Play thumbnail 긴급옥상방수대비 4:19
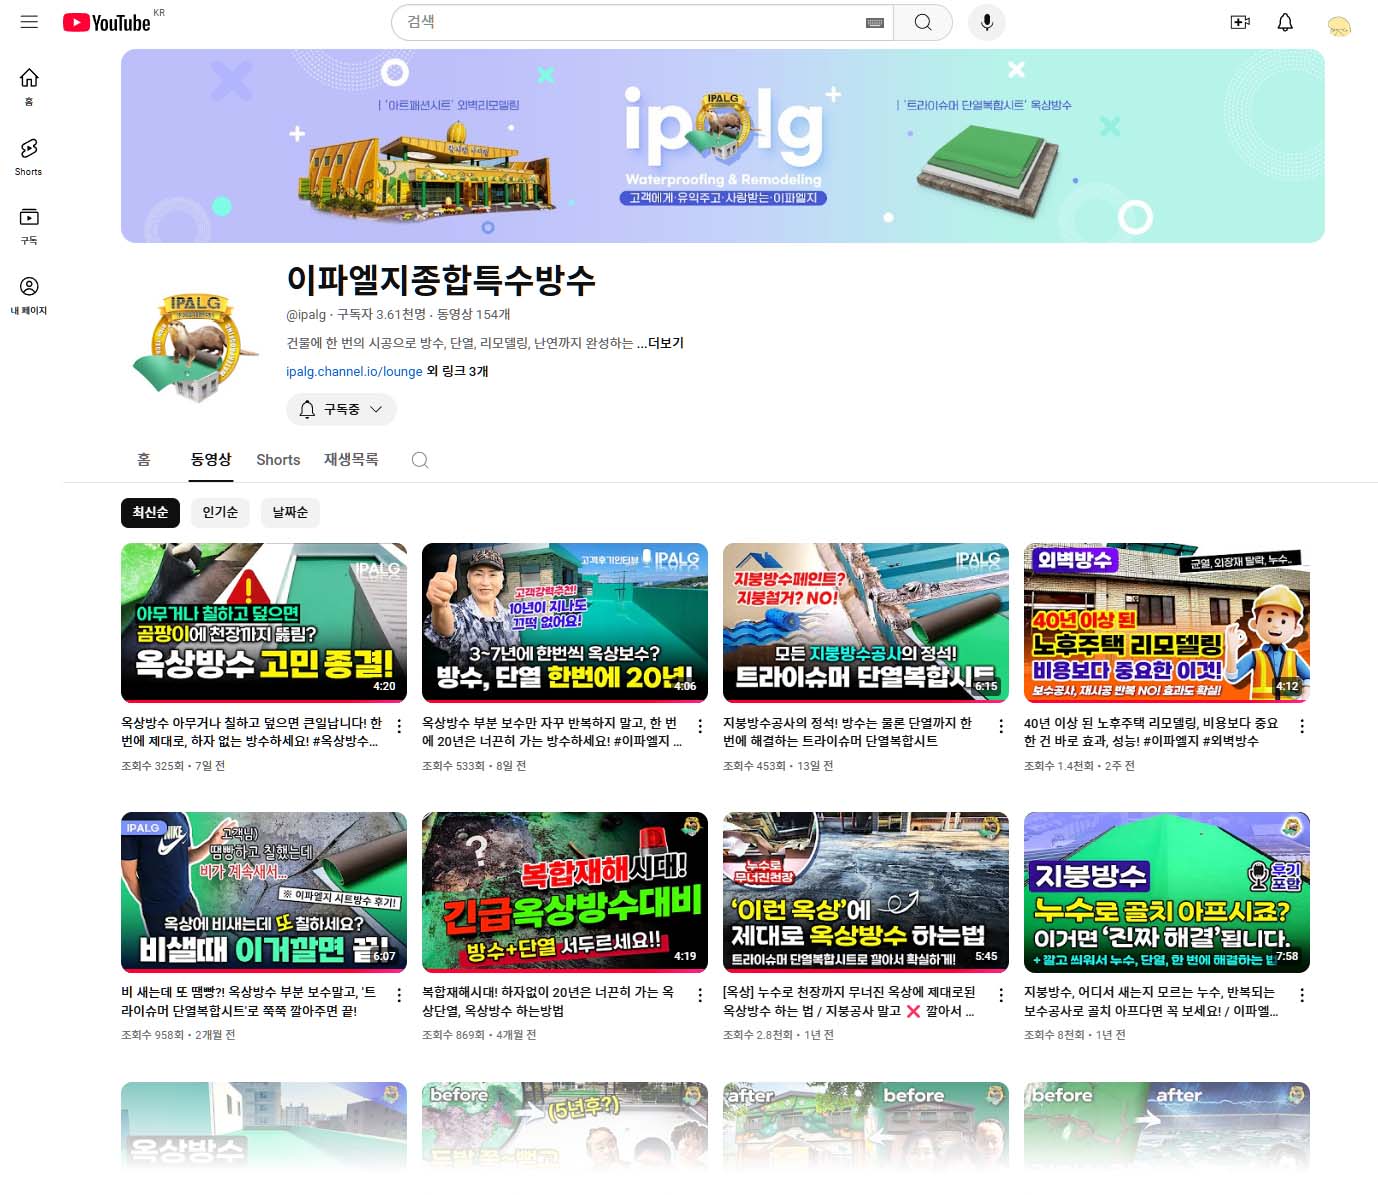1378x1195 pixels. coord(565,892)
